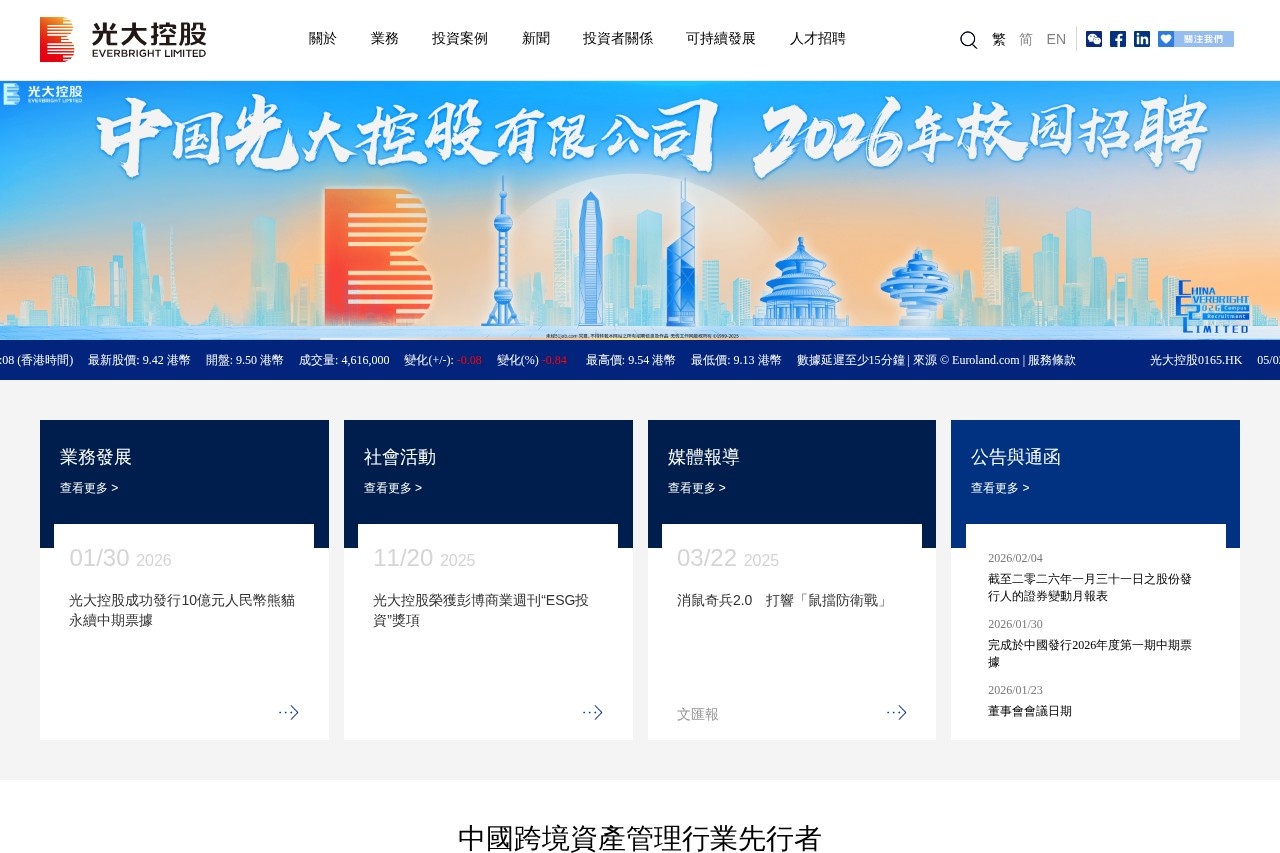This screenshot has height=853, width=1280.
Task: Click 光大控股0165.HK ticker label
Action: [1196, 360]
